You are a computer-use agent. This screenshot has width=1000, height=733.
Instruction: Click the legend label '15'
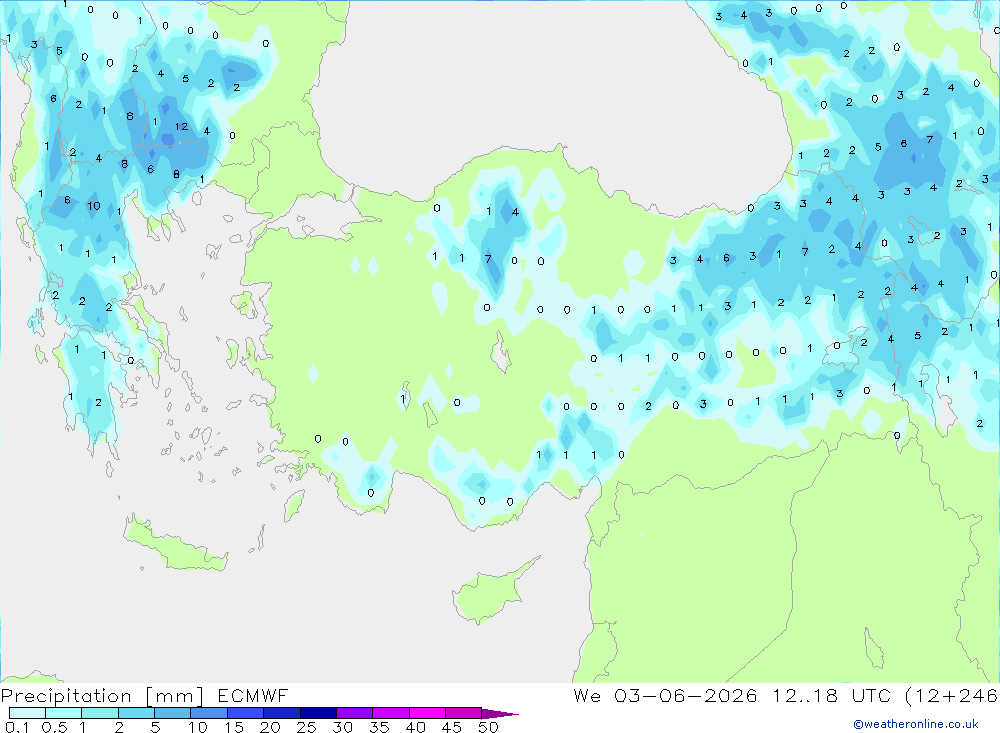[x=234, y=727]
